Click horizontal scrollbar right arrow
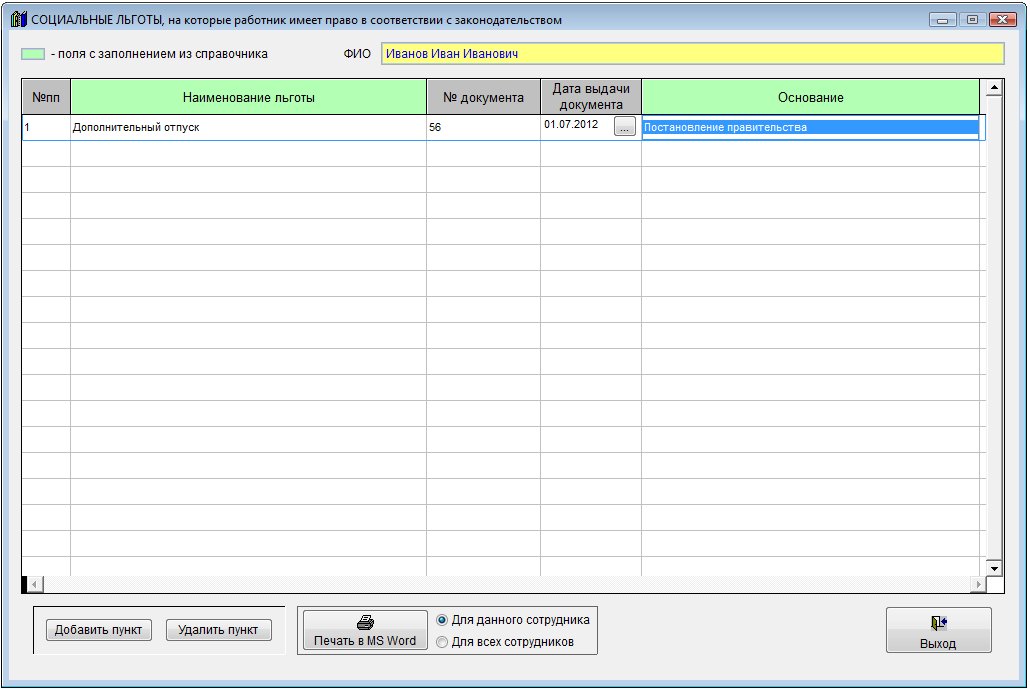This screenshot has width=1030, height=690. click(979, 584)
